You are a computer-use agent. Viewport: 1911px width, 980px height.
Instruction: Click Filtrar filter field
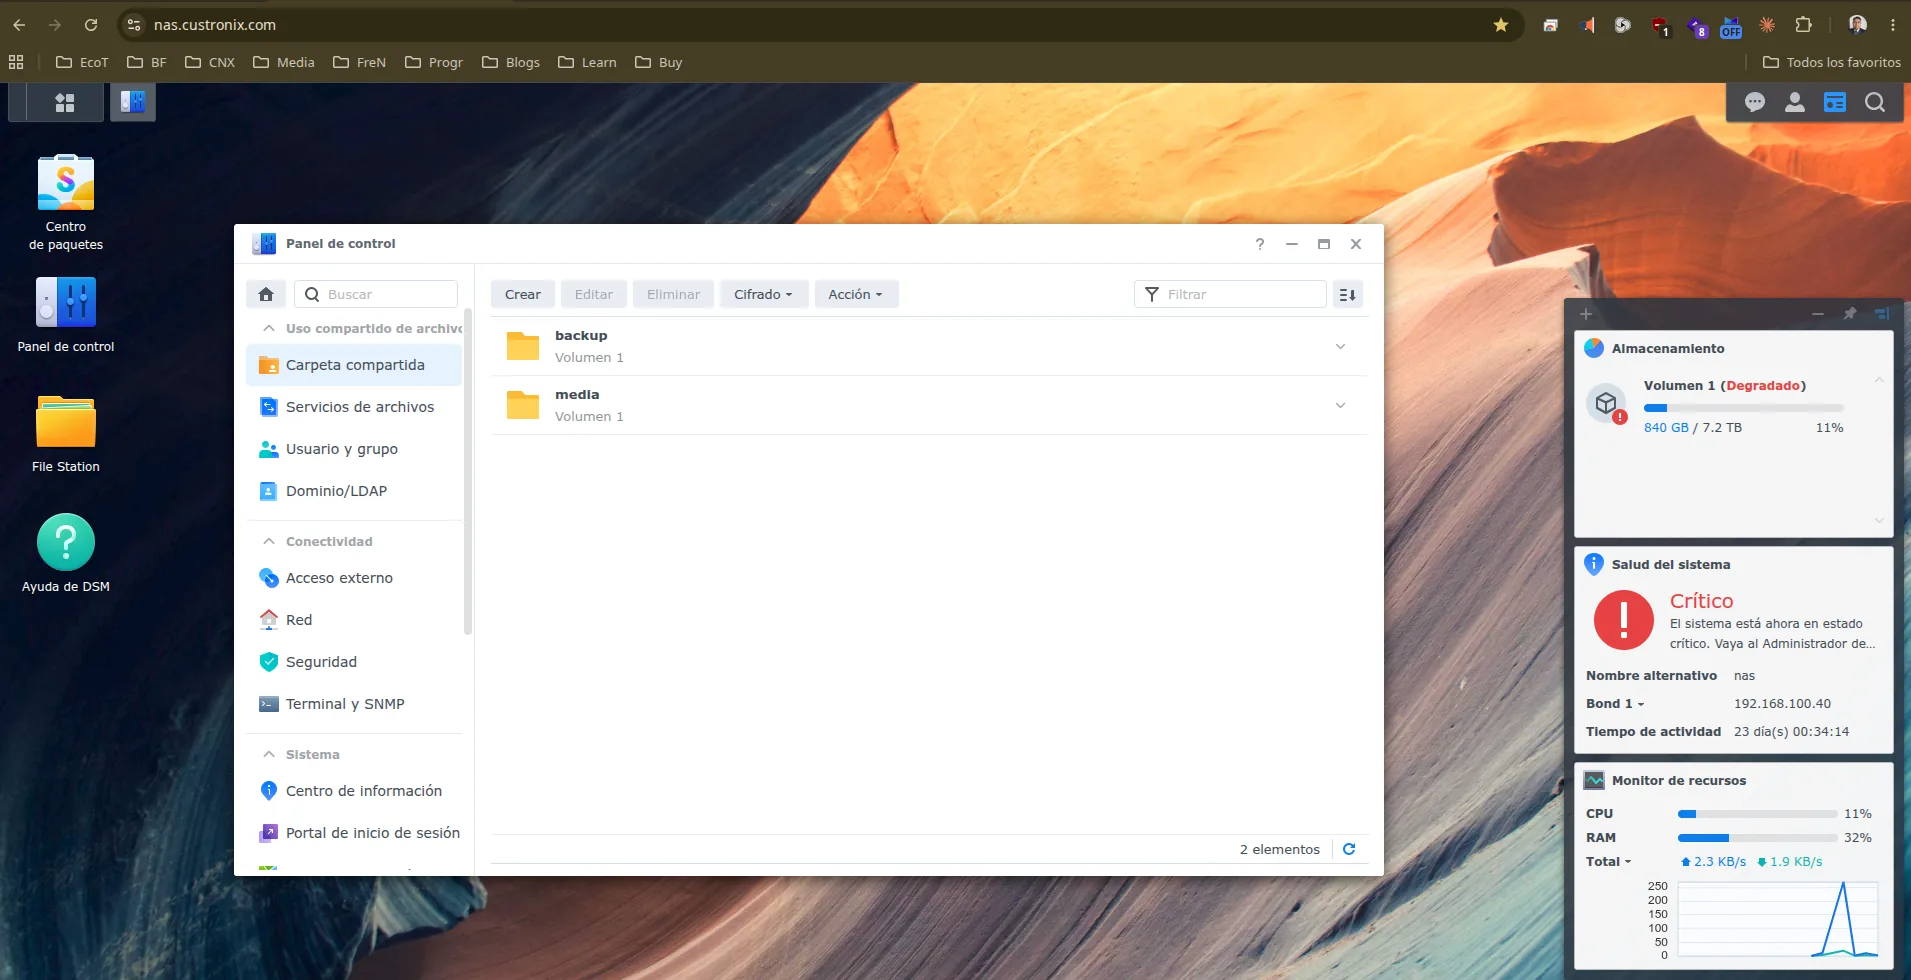click(1230, 294)
